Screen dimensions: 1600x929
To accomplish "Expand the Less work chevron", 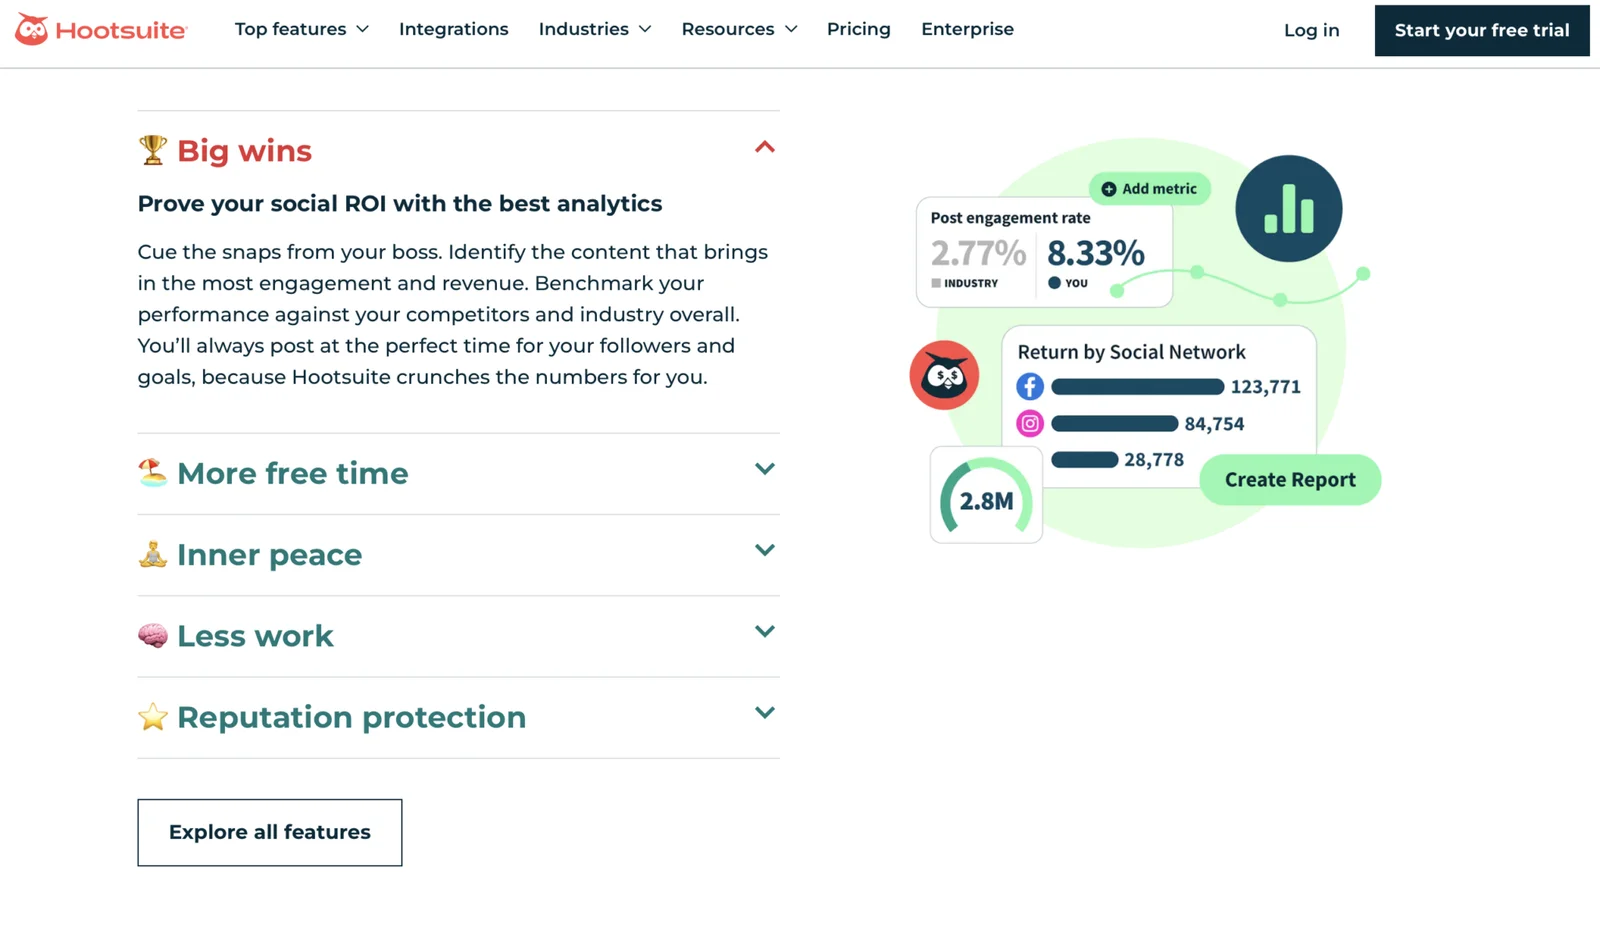I will point(765,631).
